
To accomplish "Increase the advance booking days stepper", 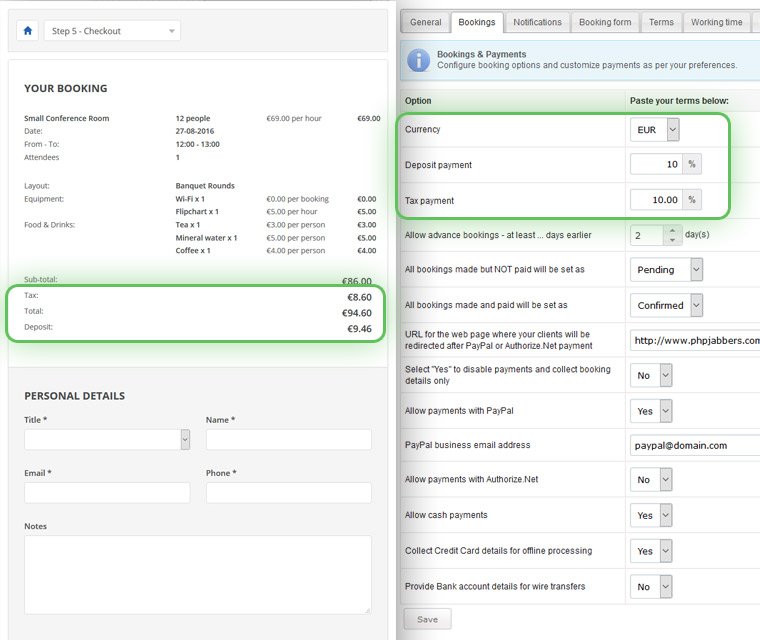I will pos(672,230).
